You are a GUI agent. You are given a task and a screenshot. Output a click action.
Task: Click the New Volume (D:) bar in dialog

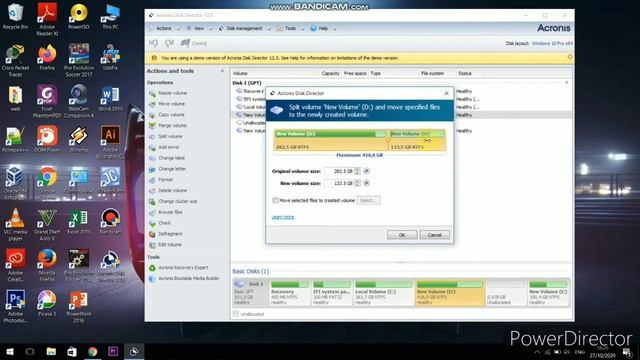point(331,140)
